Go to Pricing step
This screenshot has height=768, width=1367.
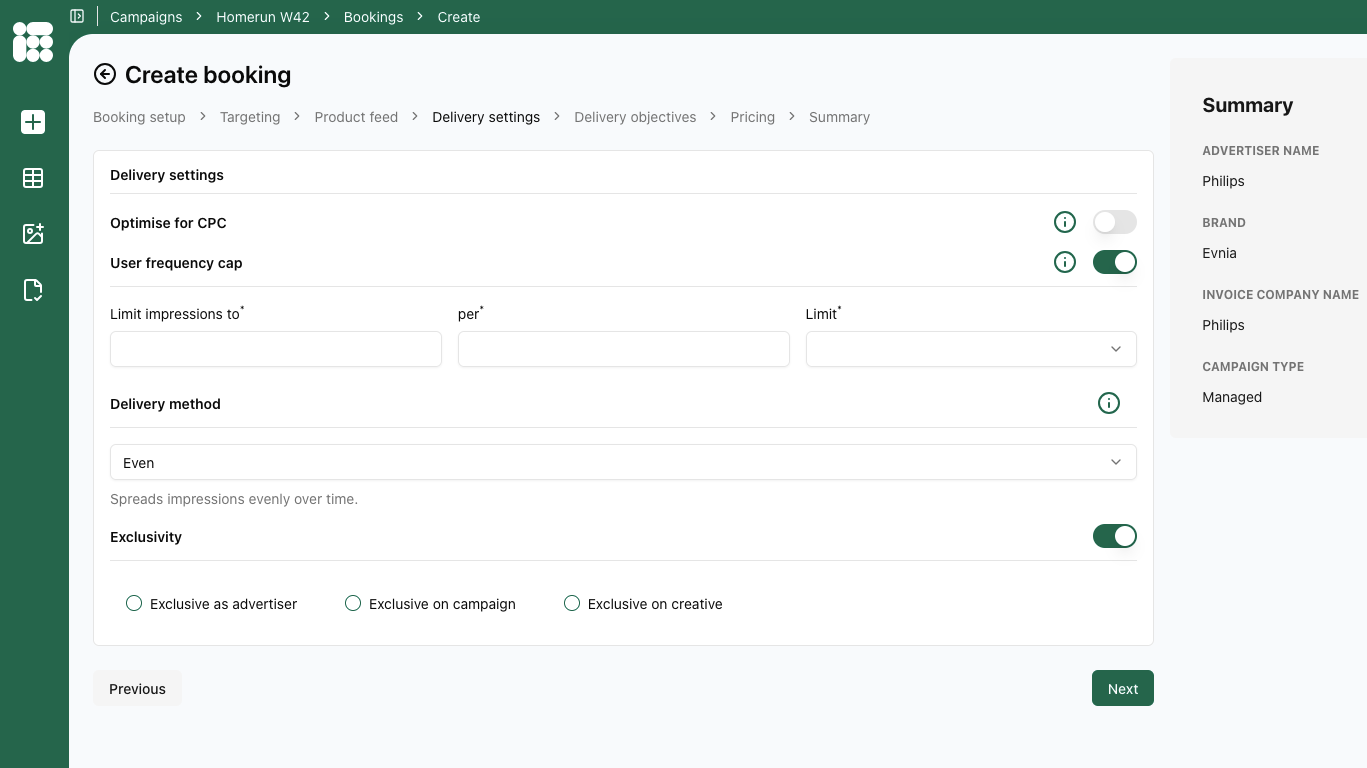752,117
